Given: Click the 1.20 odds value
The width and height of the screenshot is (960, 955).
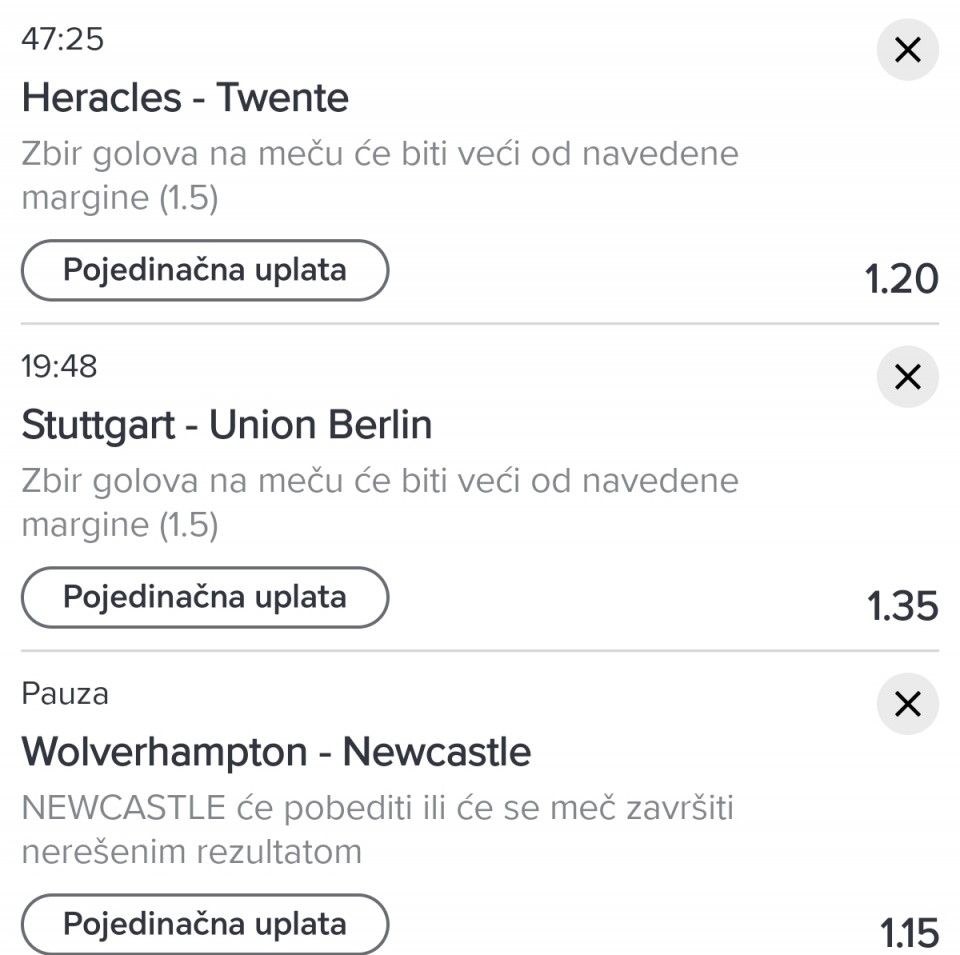Looking at the screenshot, I should pos(902,280).
